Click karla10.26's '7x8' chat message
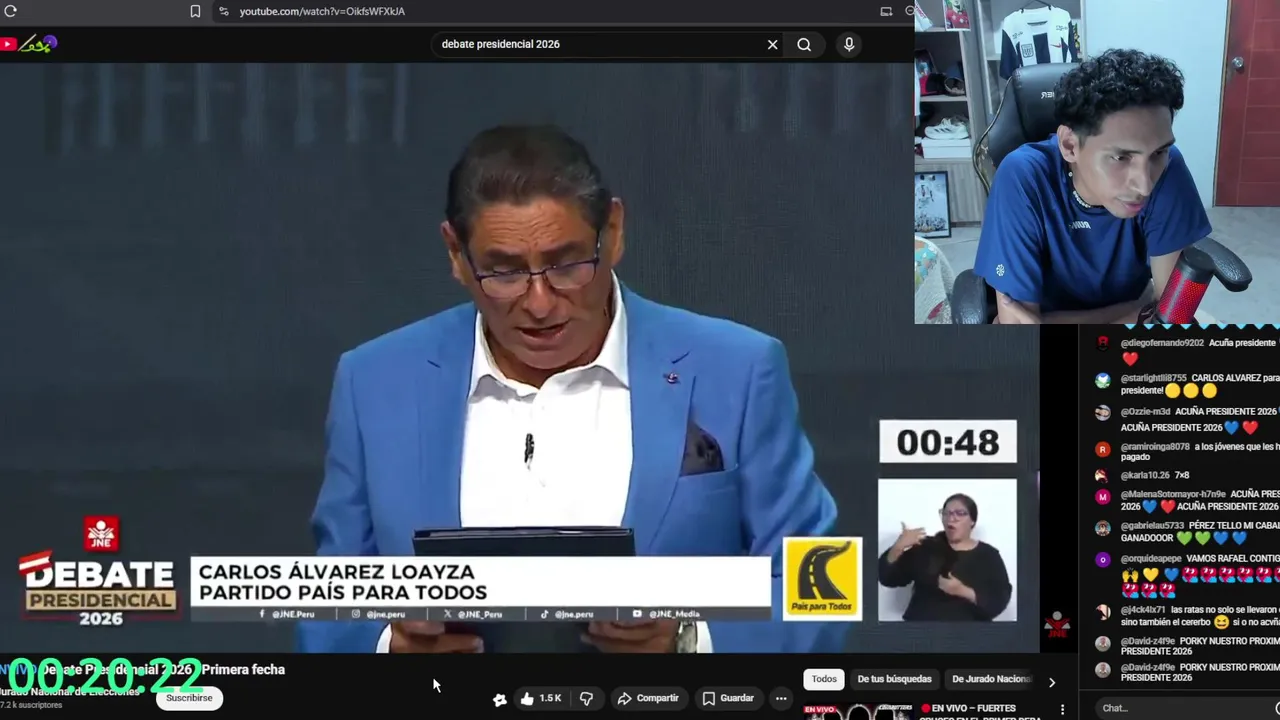Screen dimensions: 1280x720 pos(1154,475)
